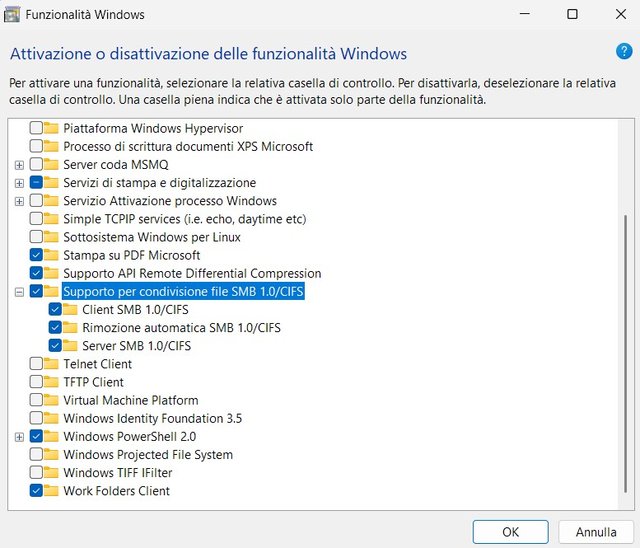The width and height of the screenshot is (640, 548).
Task: Expand the Windows PowerShell 2.0 node
Action: pos(19,437)
